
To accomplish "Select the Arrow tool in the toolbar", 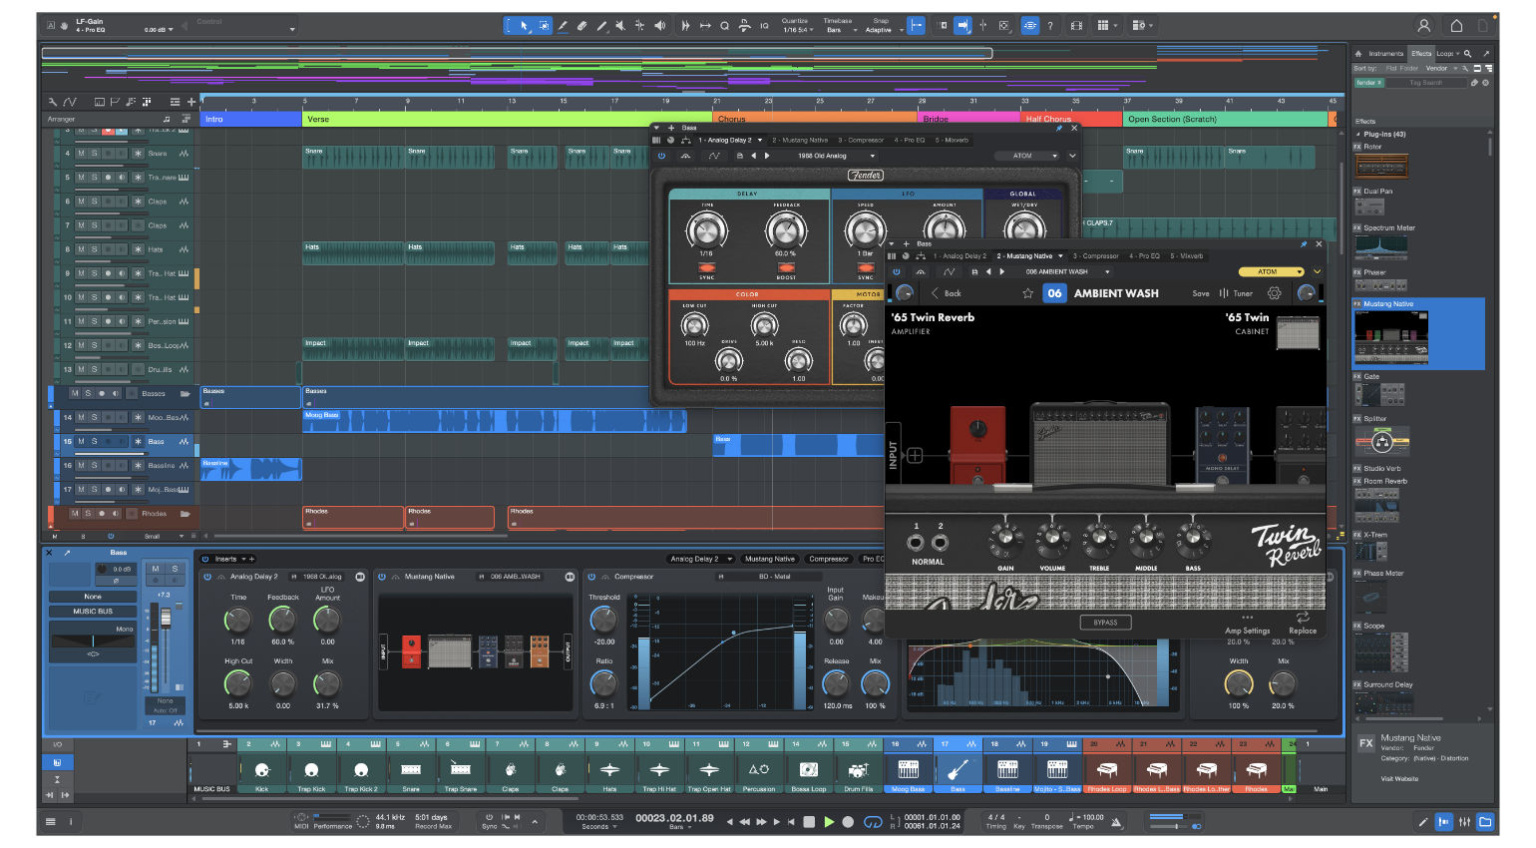I will tap(524, 25).
